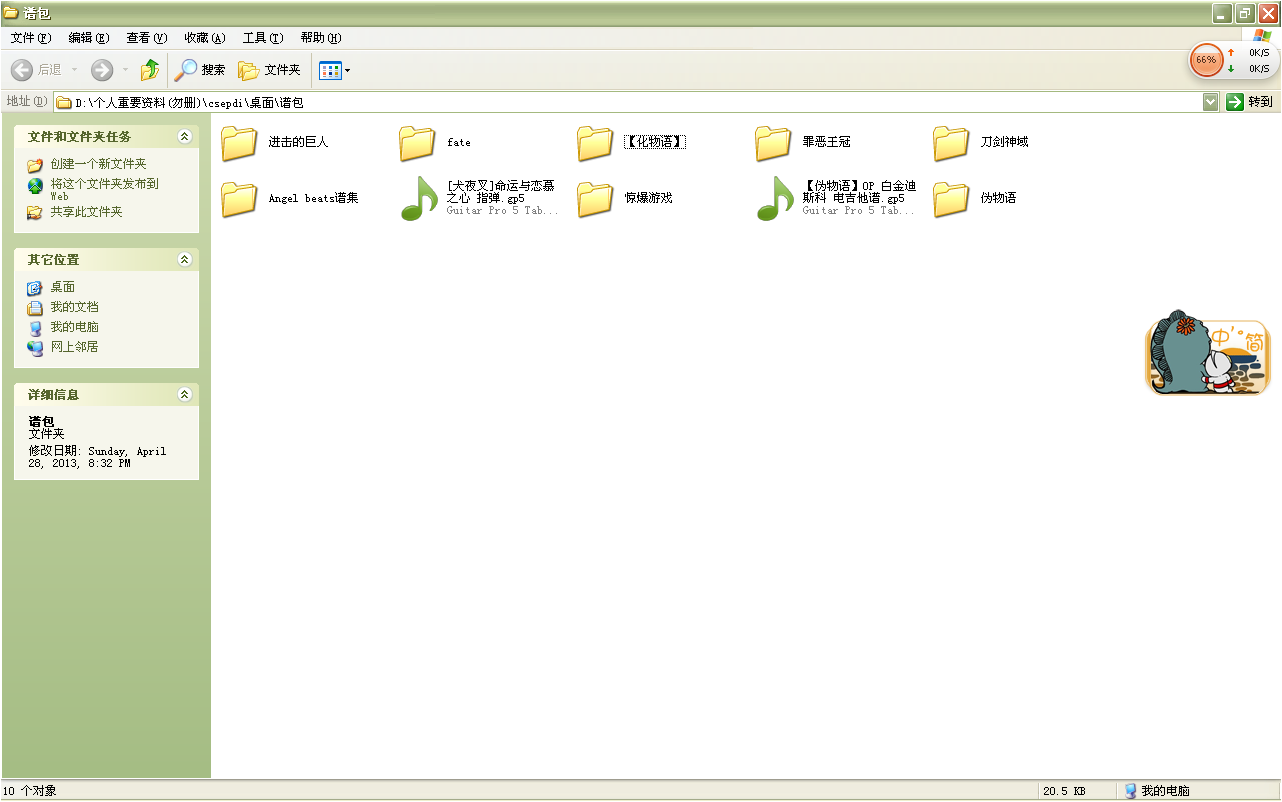
Task: Toggle the Folders (文件夹) pane button
Action: [x=269, y=70]
